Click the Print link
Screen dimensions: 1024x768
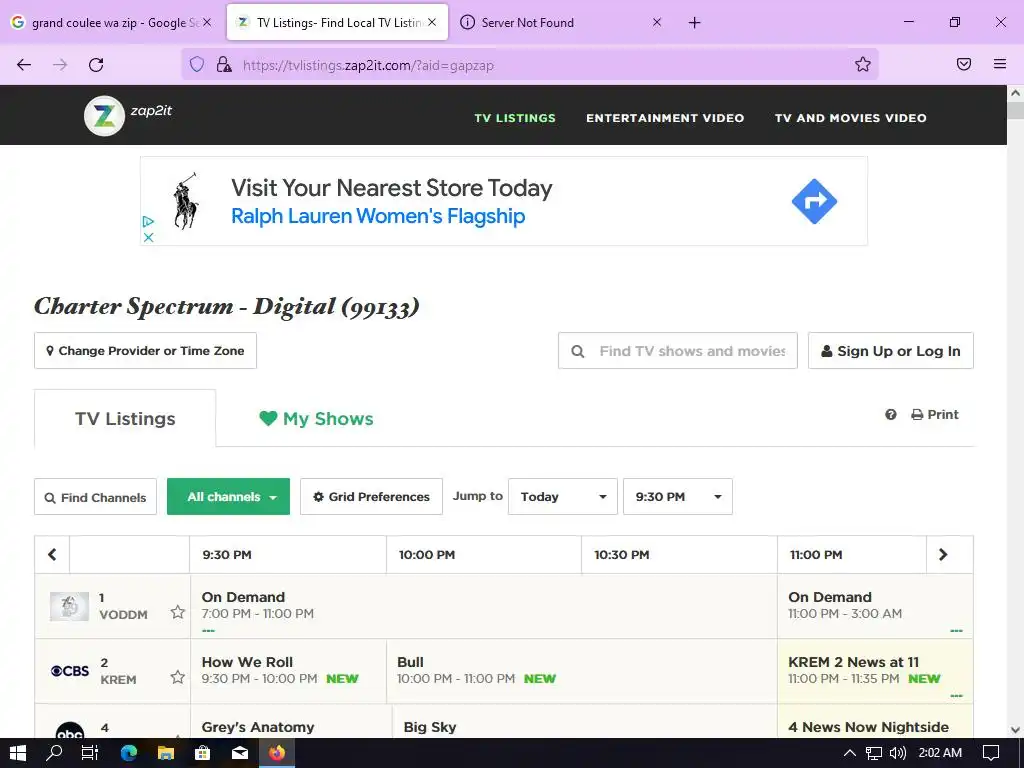pos(935,415)
